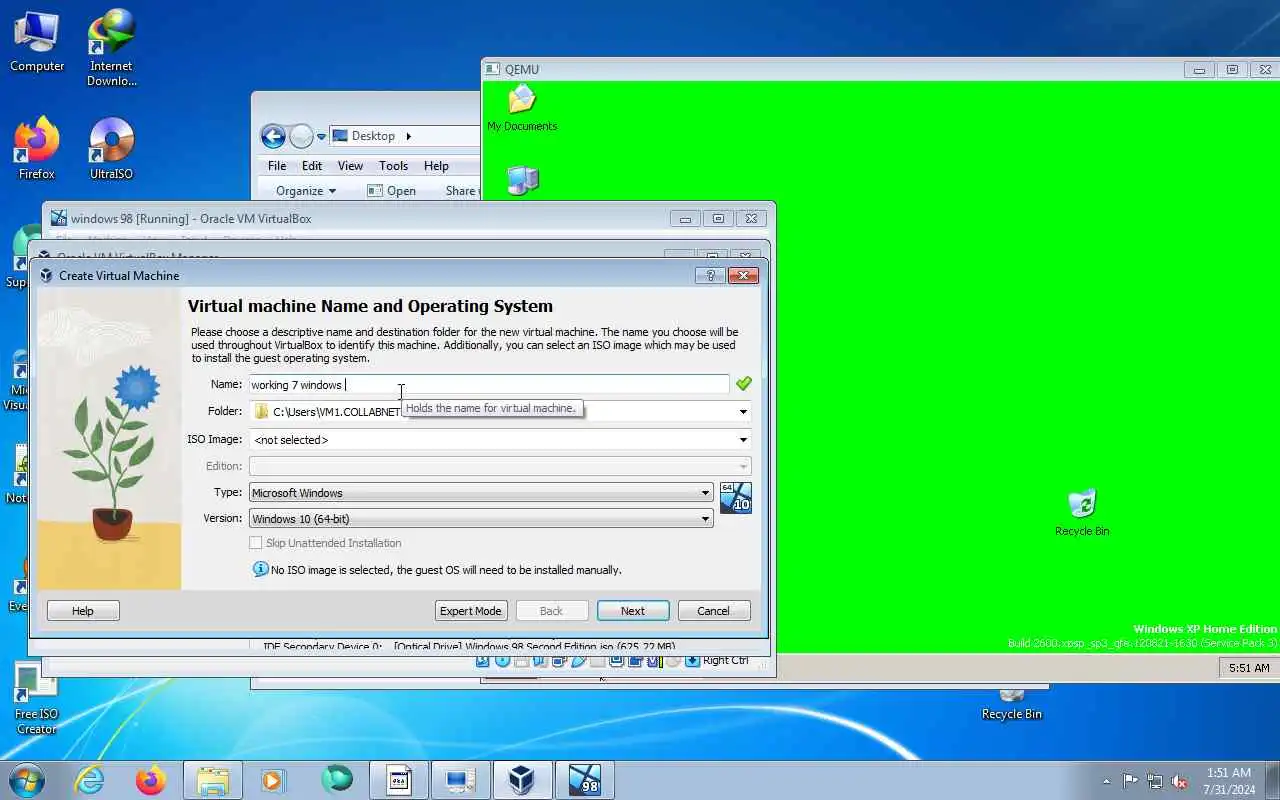
Task: Switch to VirtualBox Manager on the taskbar
Action: [x=522, y=780]
